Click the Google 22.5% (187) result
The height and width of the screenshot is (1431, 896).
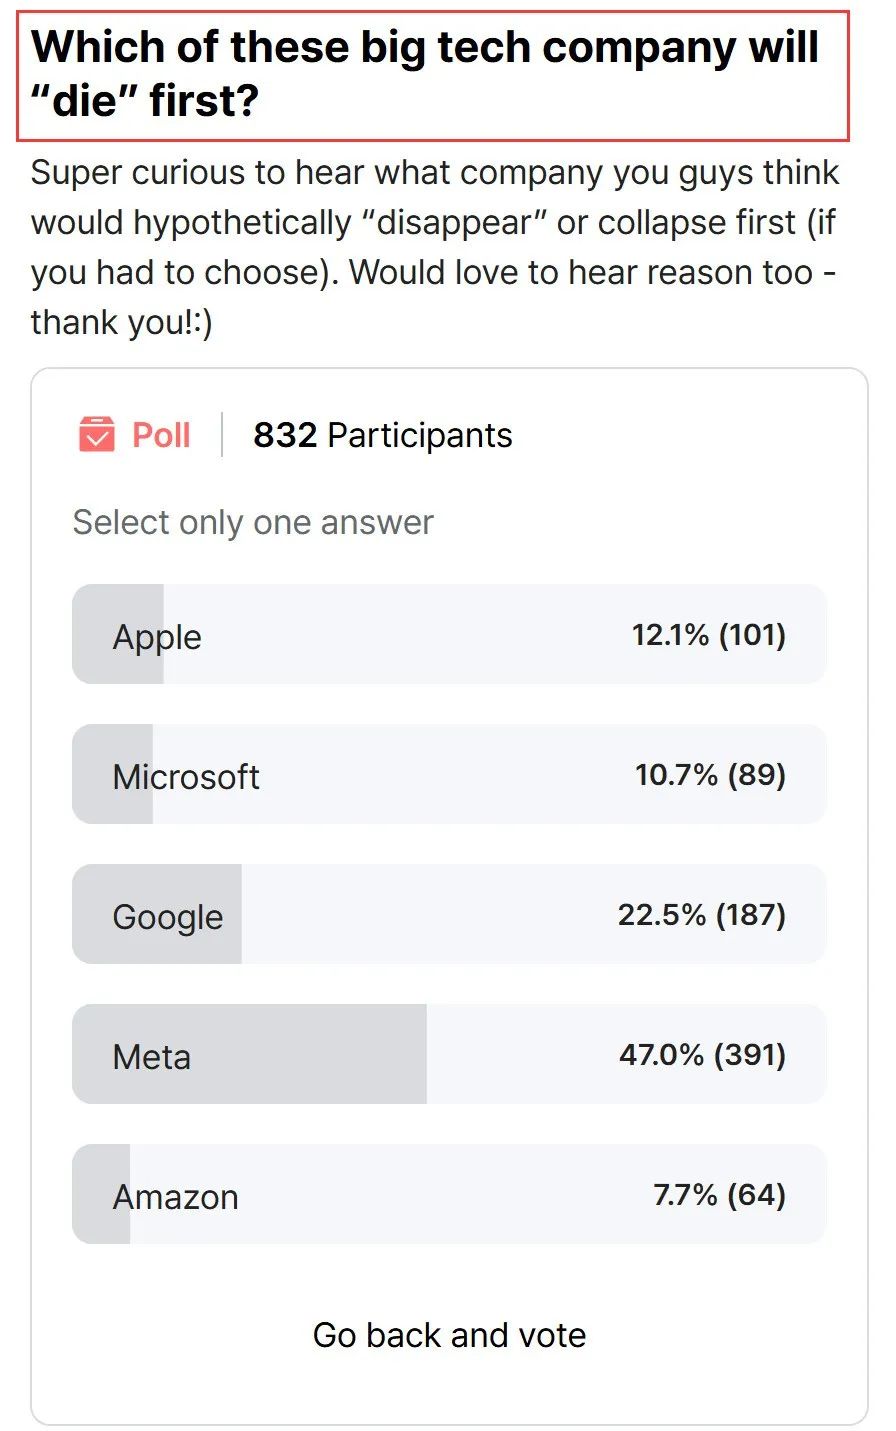[x=702, y=915]
